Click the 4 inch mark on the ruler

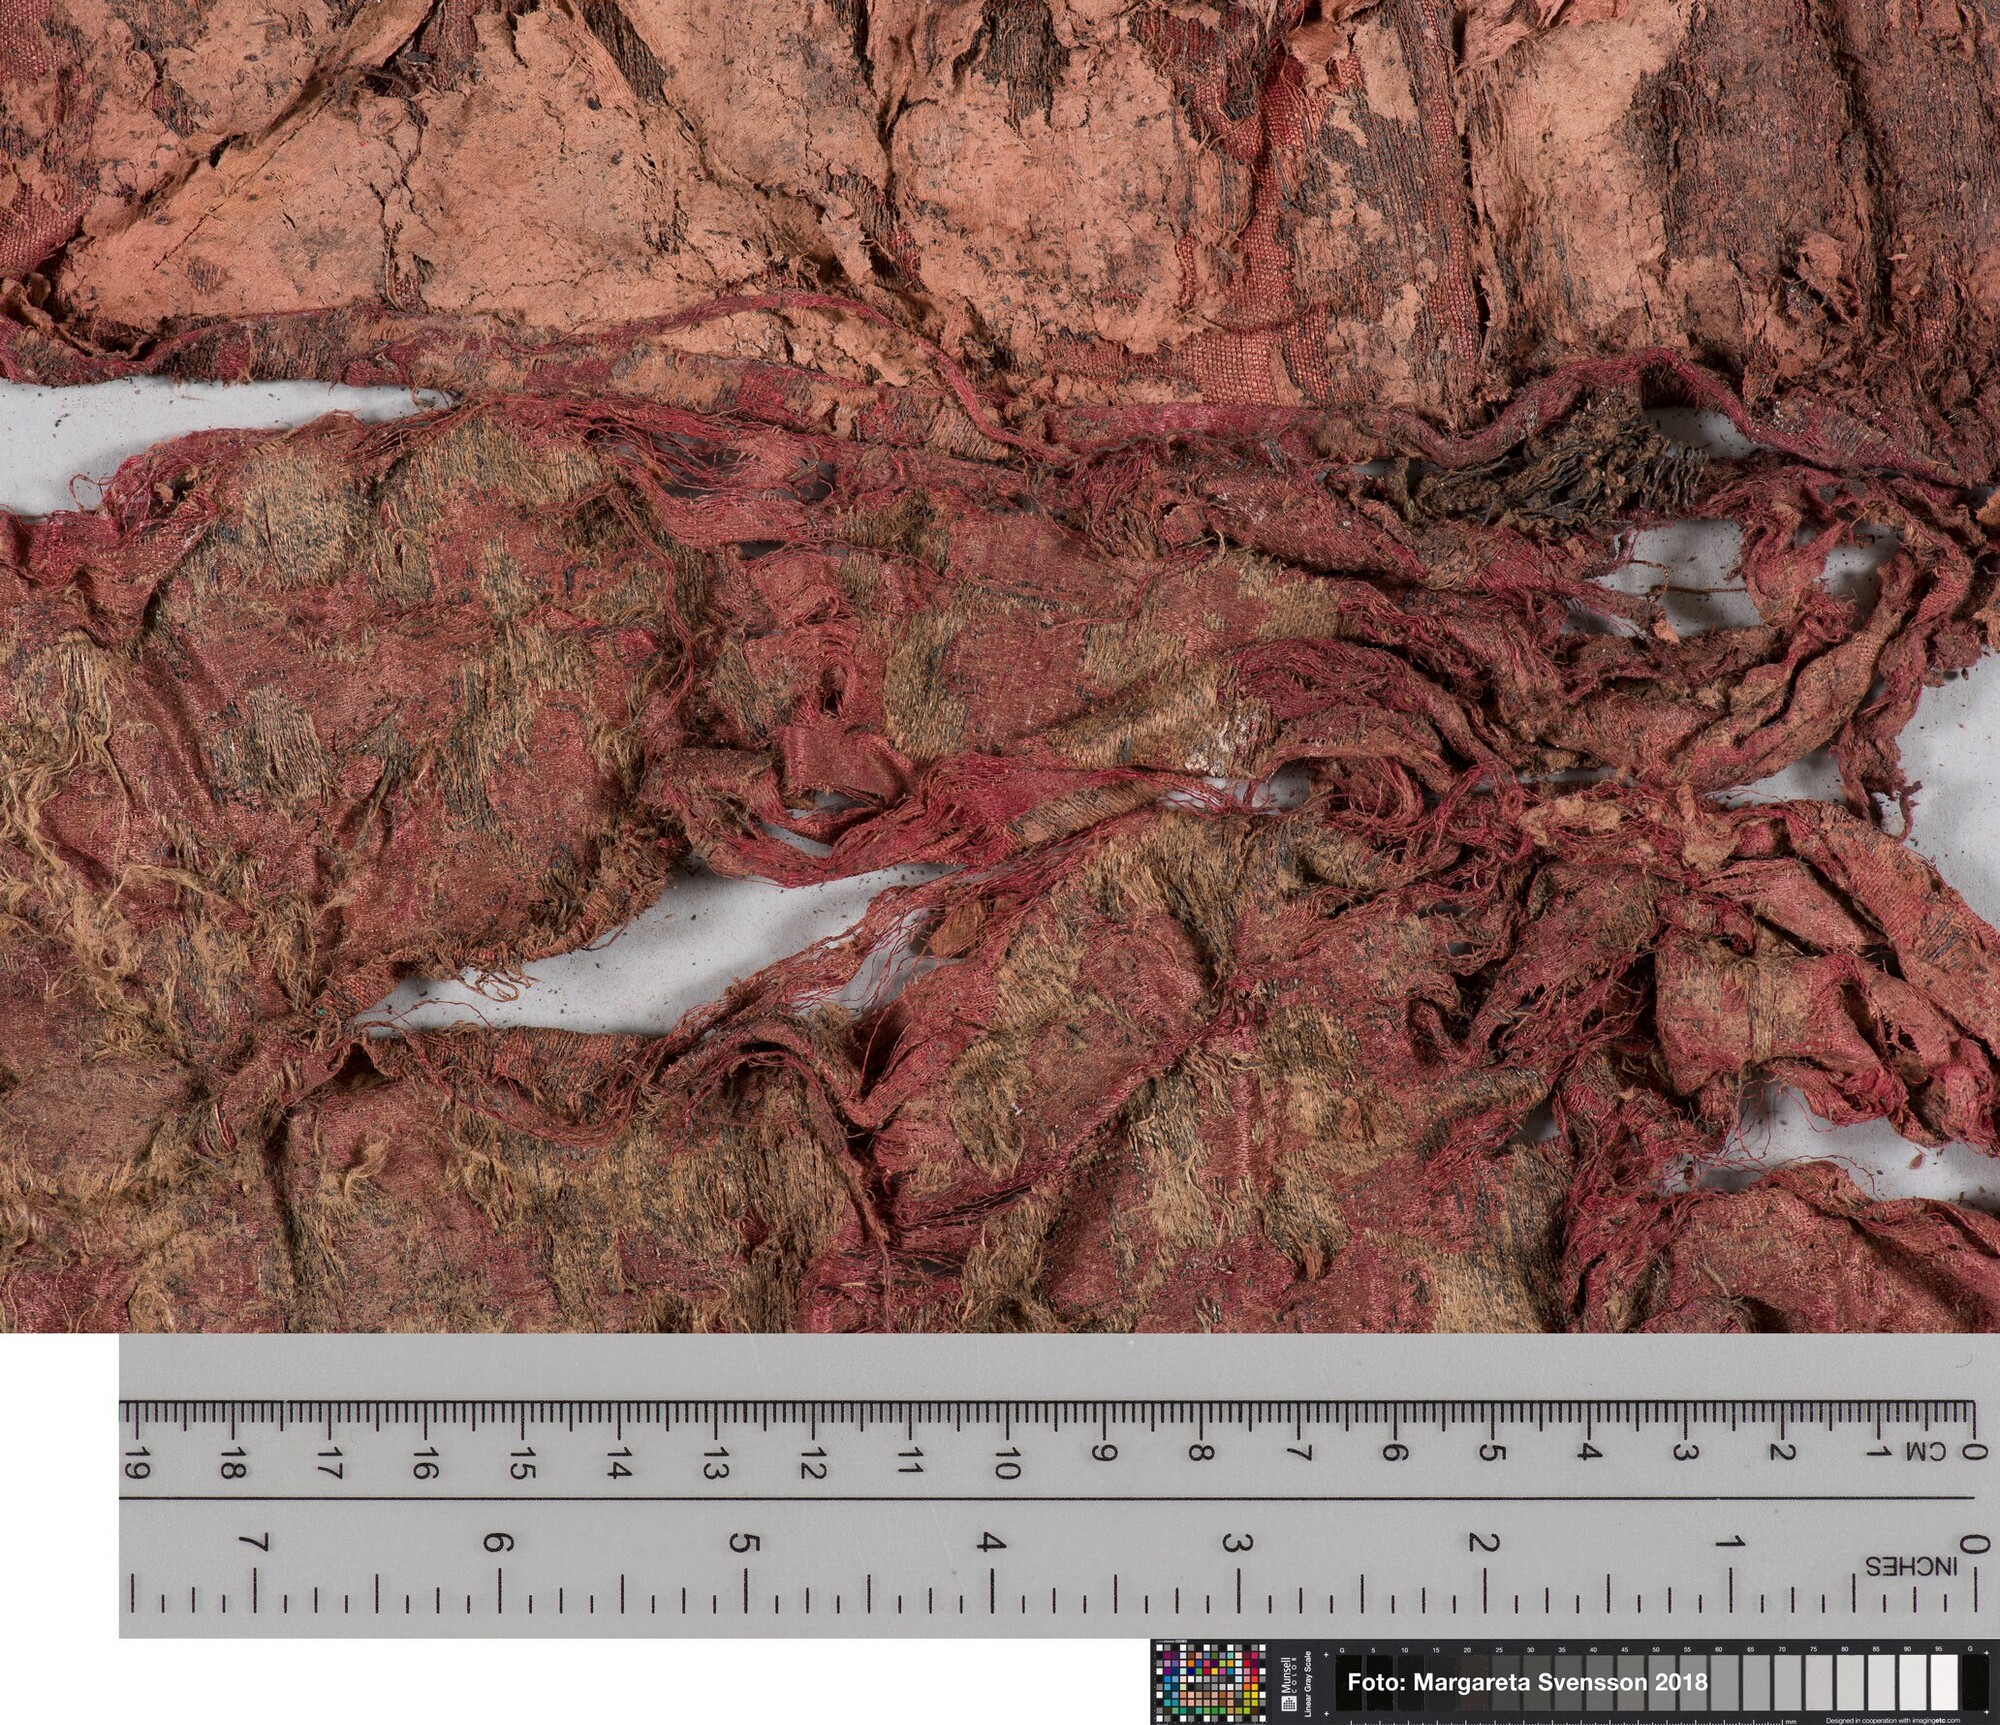point(991,1543)
